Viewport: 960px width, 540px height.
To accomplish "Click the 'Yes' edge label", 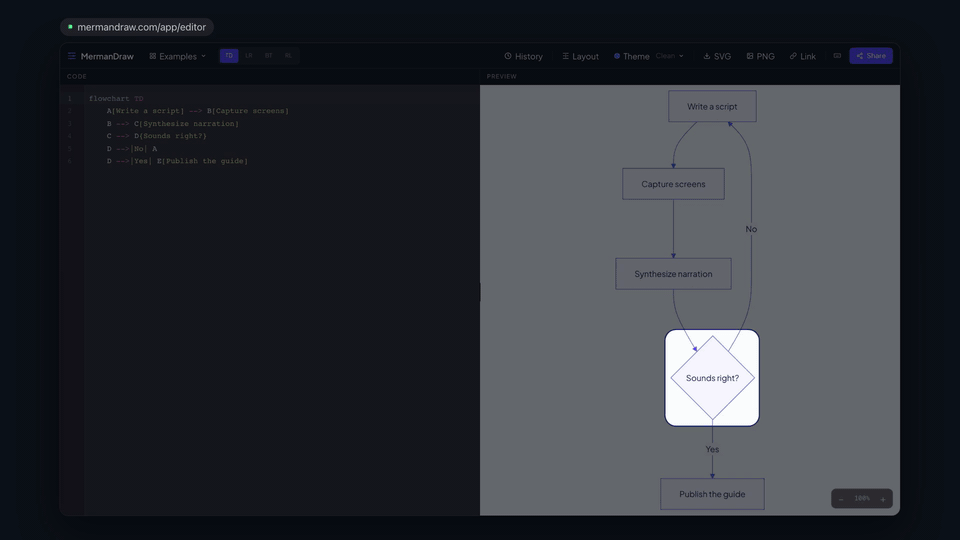I will point(712,449).
